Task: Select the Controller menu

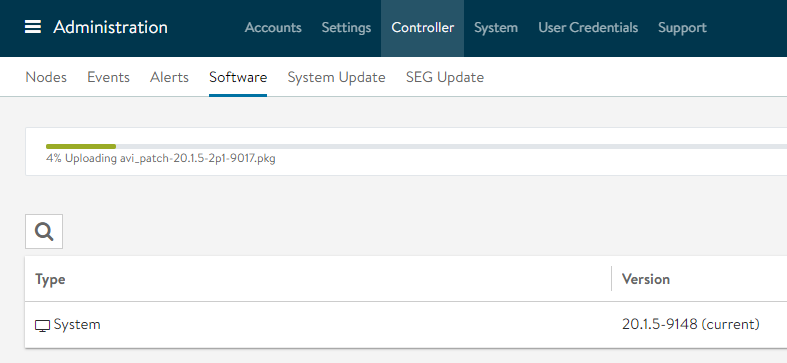Action: 423,27
